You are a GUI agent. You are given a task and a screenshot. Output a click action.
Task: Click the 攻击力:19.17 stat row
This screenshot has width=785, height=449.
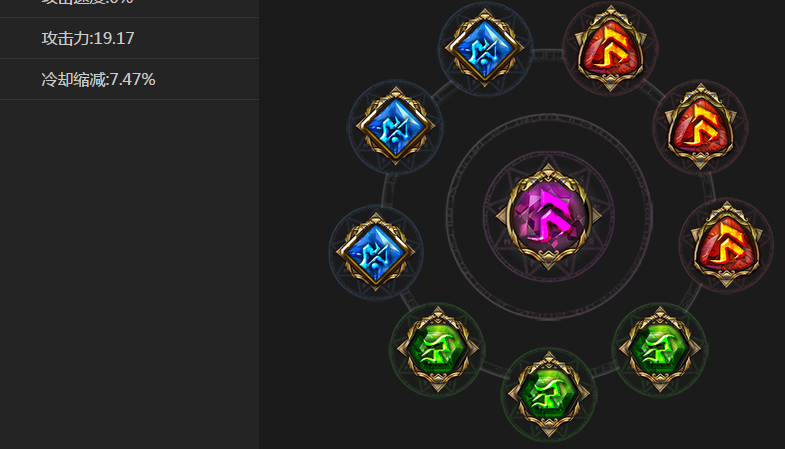click(129, 38)
